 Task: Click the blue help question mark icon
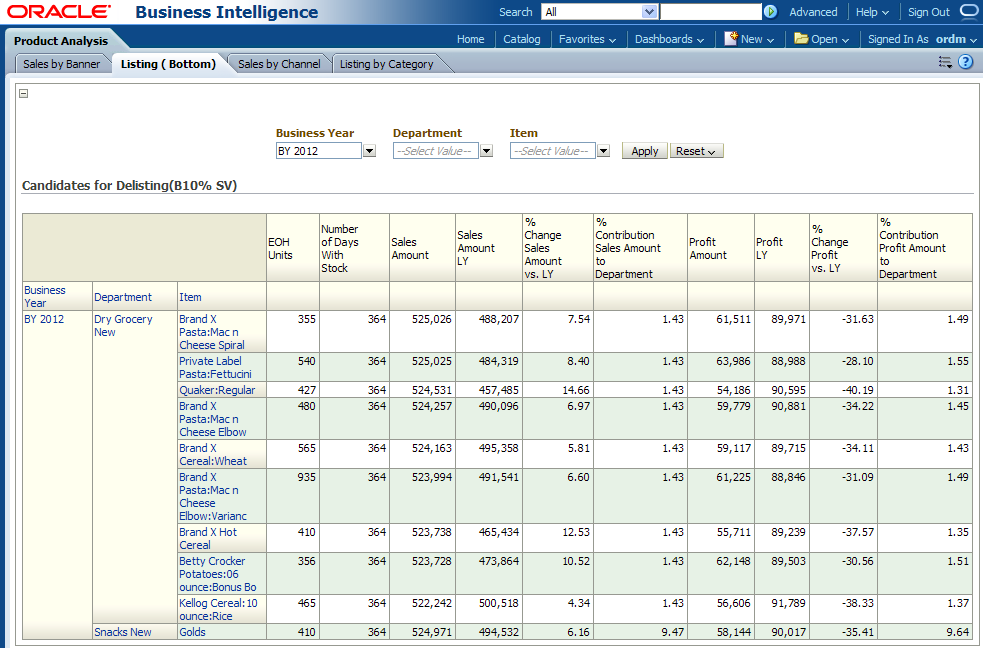coord(965,62)
